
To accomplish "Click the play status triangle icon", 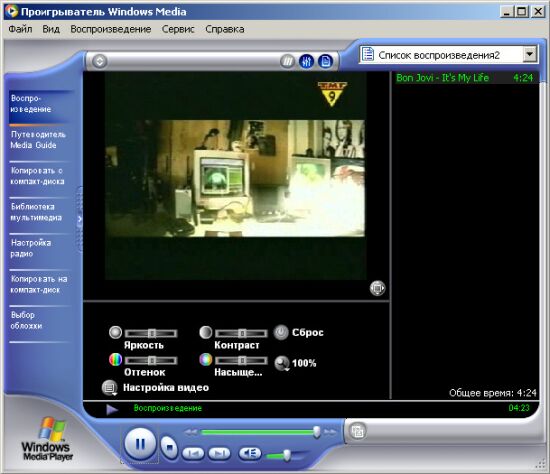I will pos(112,409).
